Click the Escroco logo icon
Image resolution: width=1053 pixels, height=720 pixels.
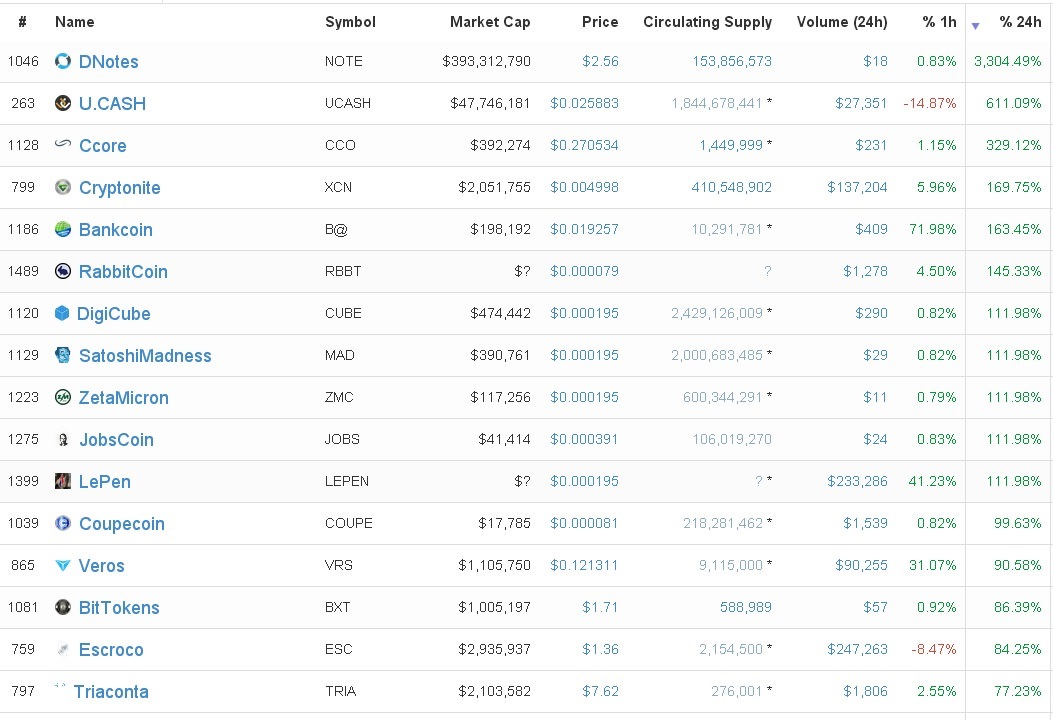[x=62, y=649]
